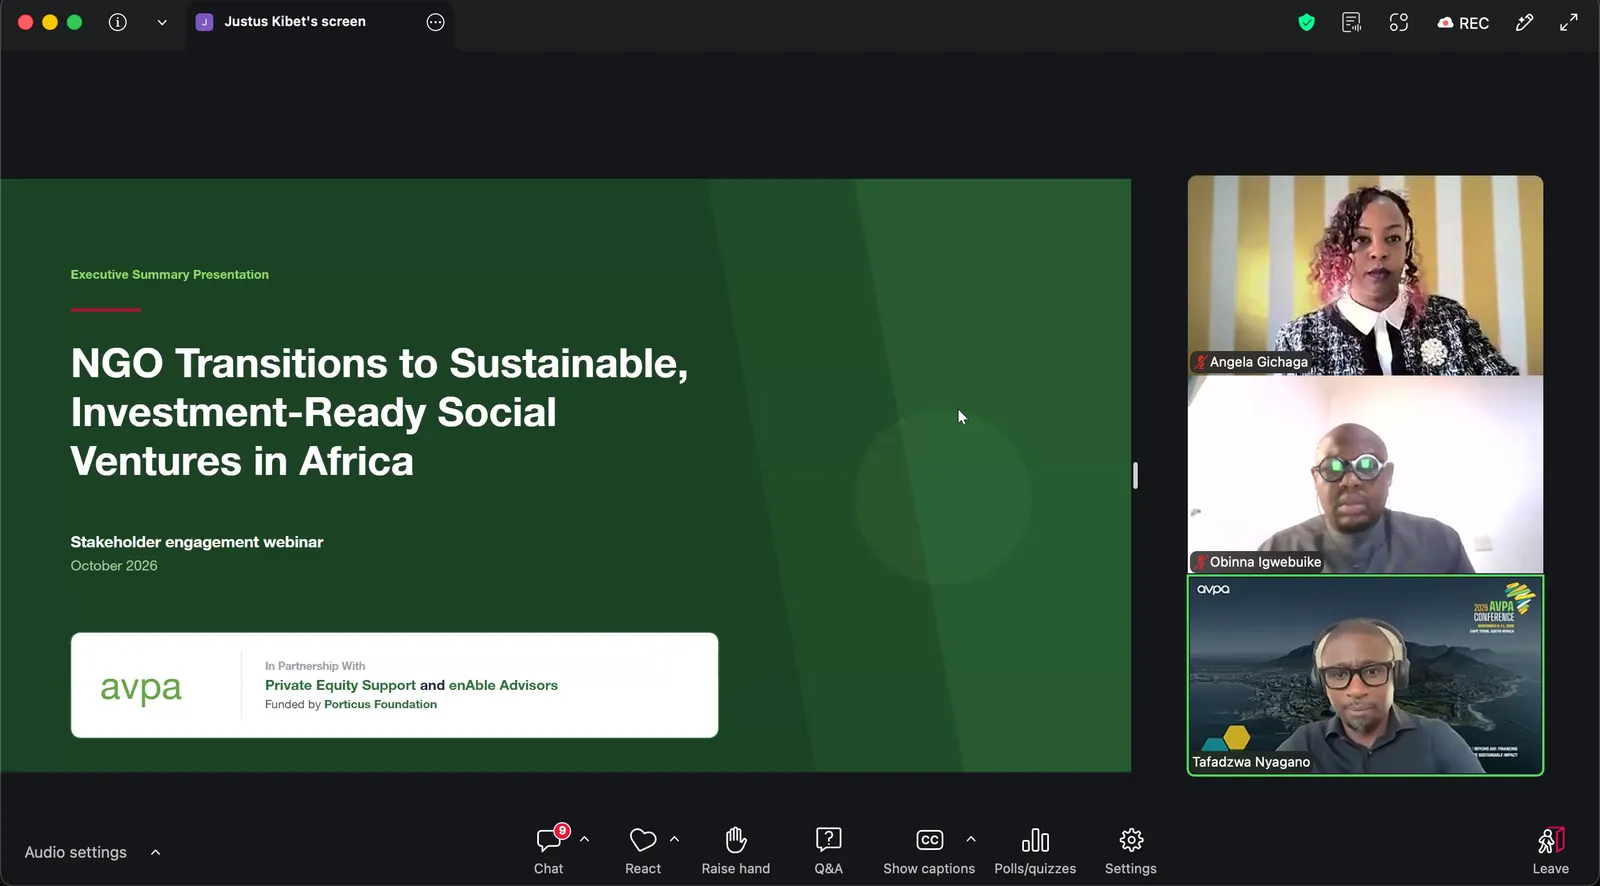Open the Q&A panel
The image size is (1600, 886).
click(828, 851)
